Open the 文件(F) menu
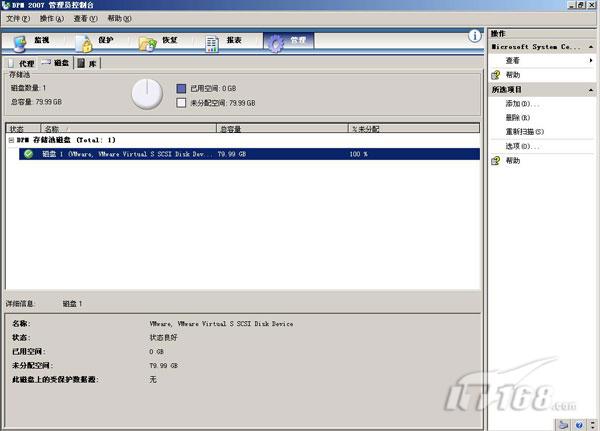The height and width of the screenshot is (431, 600). (x=18, y=18)
